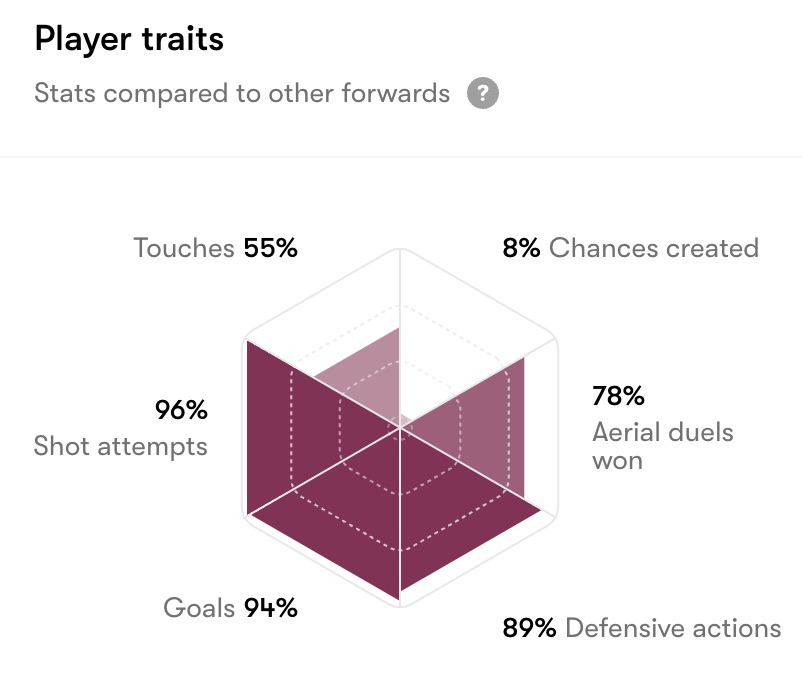
Task: Click the 94% Goals value
Action: click(x=270, y=607)
